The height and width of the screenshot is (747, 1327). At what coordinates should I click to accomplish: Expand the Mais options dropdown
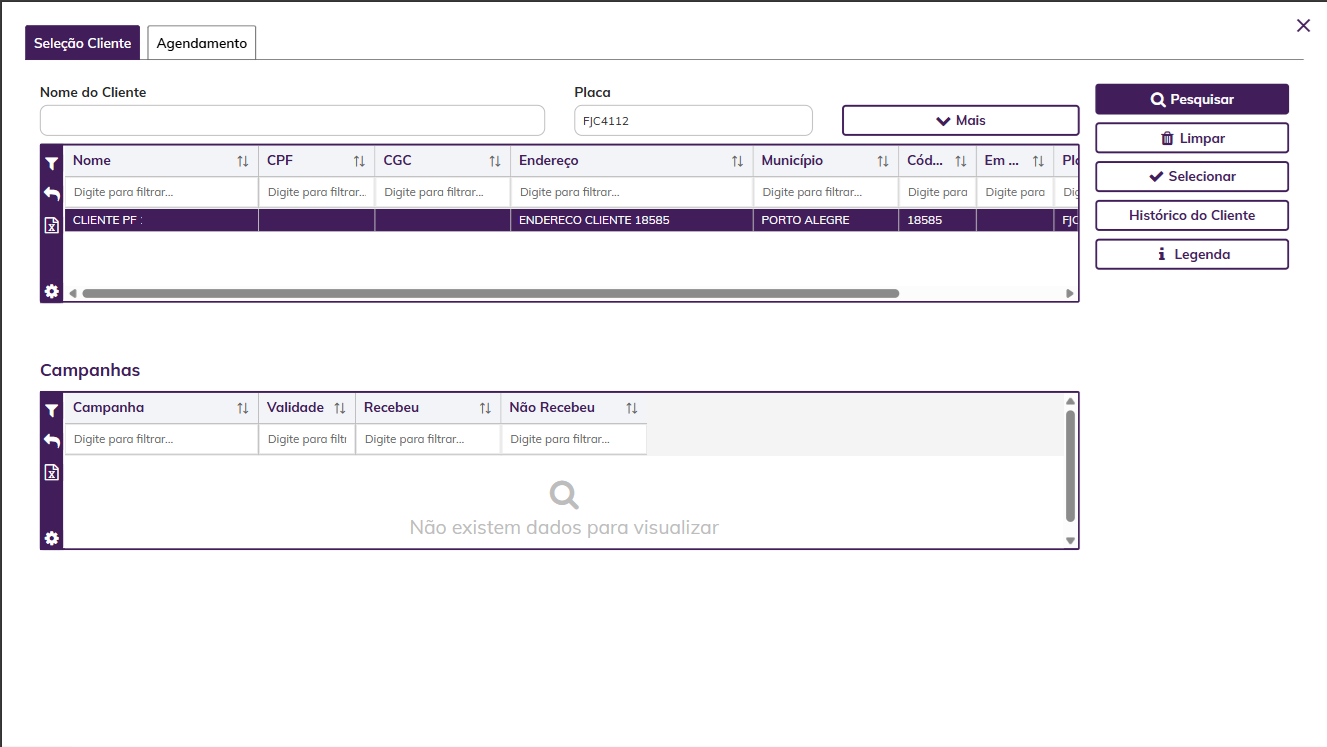(x=960, y=120)
